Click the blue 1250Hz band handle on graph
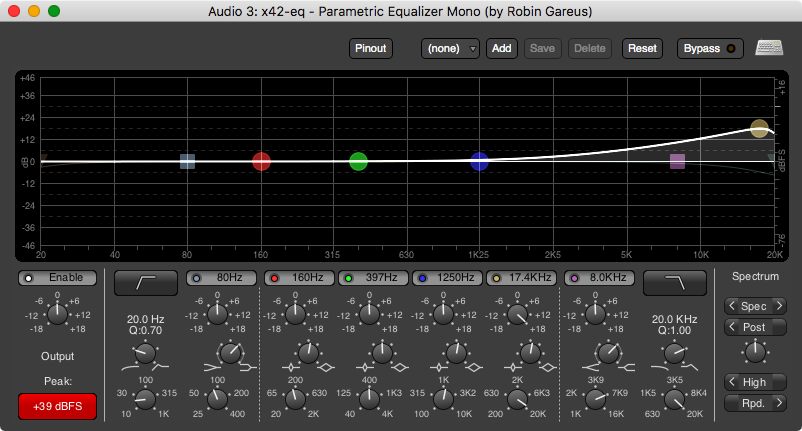802x431 pixels. pos(479,161)
